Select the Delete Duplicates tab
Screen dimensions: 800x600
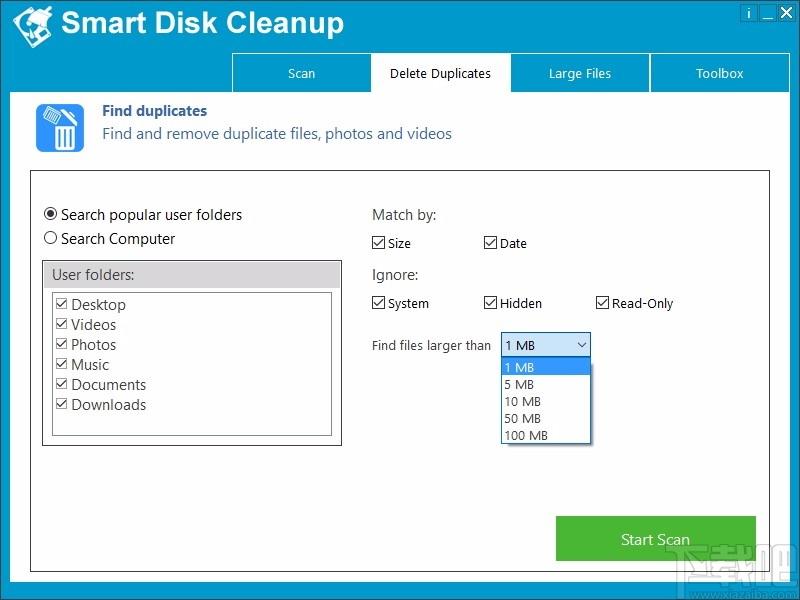click(440, 73)
